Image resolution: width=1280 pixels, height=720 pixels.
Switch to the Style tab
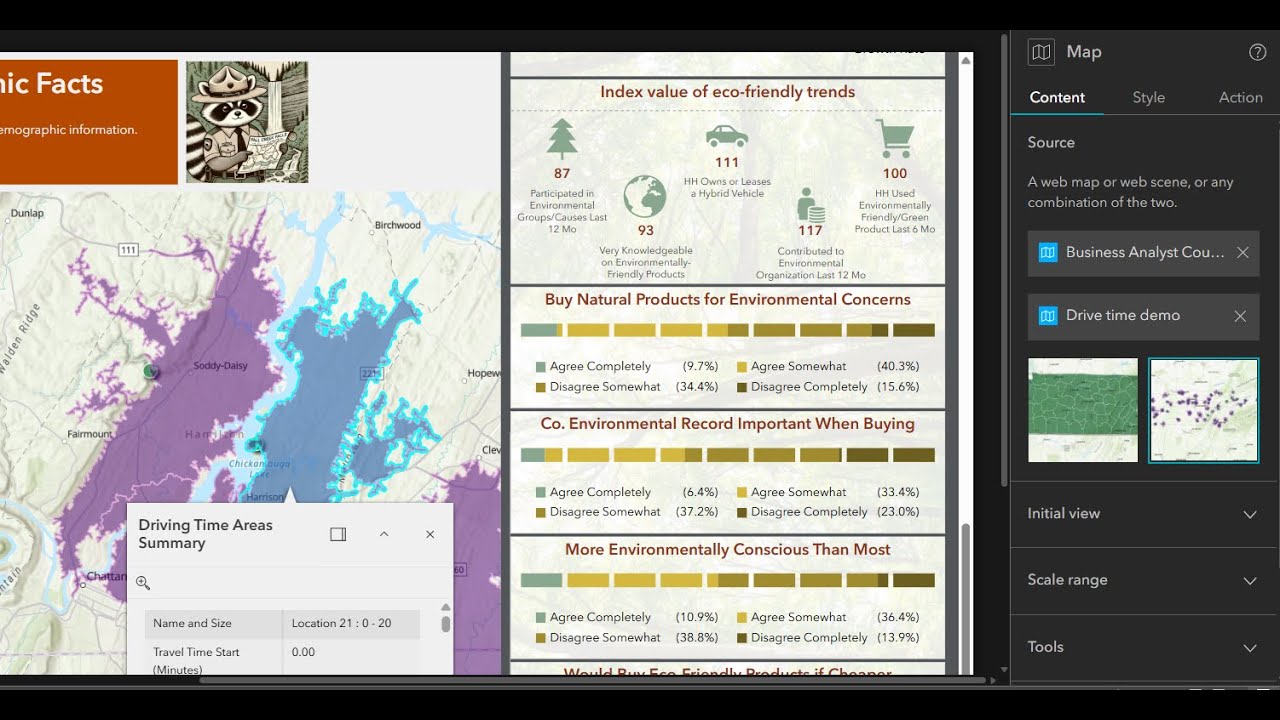[x=1148, y=97]
